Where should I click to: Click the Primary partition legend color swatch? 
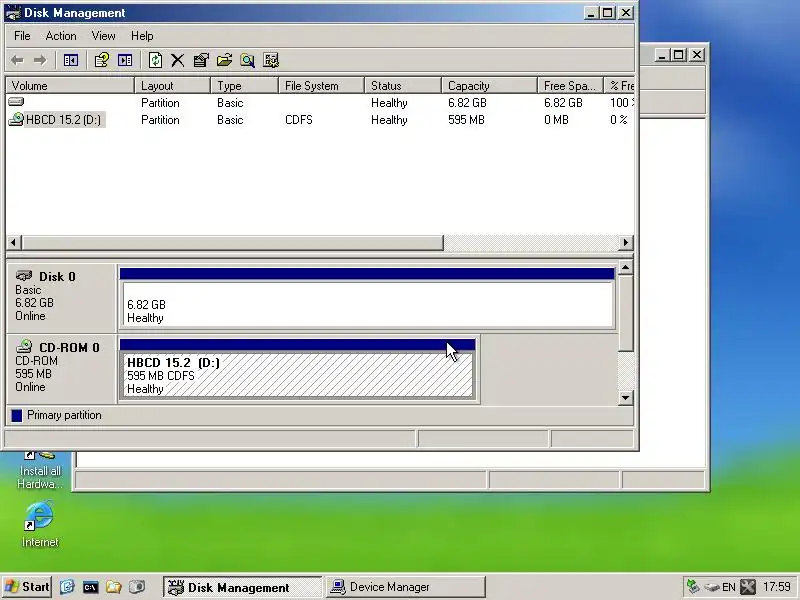tap(17, 415)
